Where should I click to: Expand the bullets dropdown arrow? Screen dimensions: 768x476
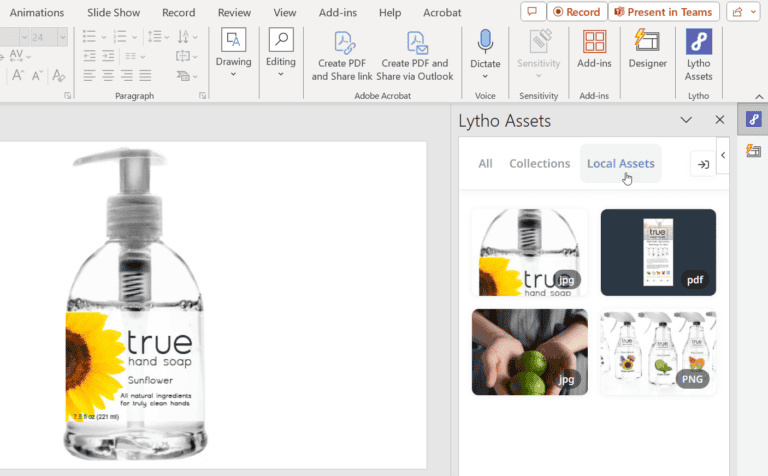103,37
